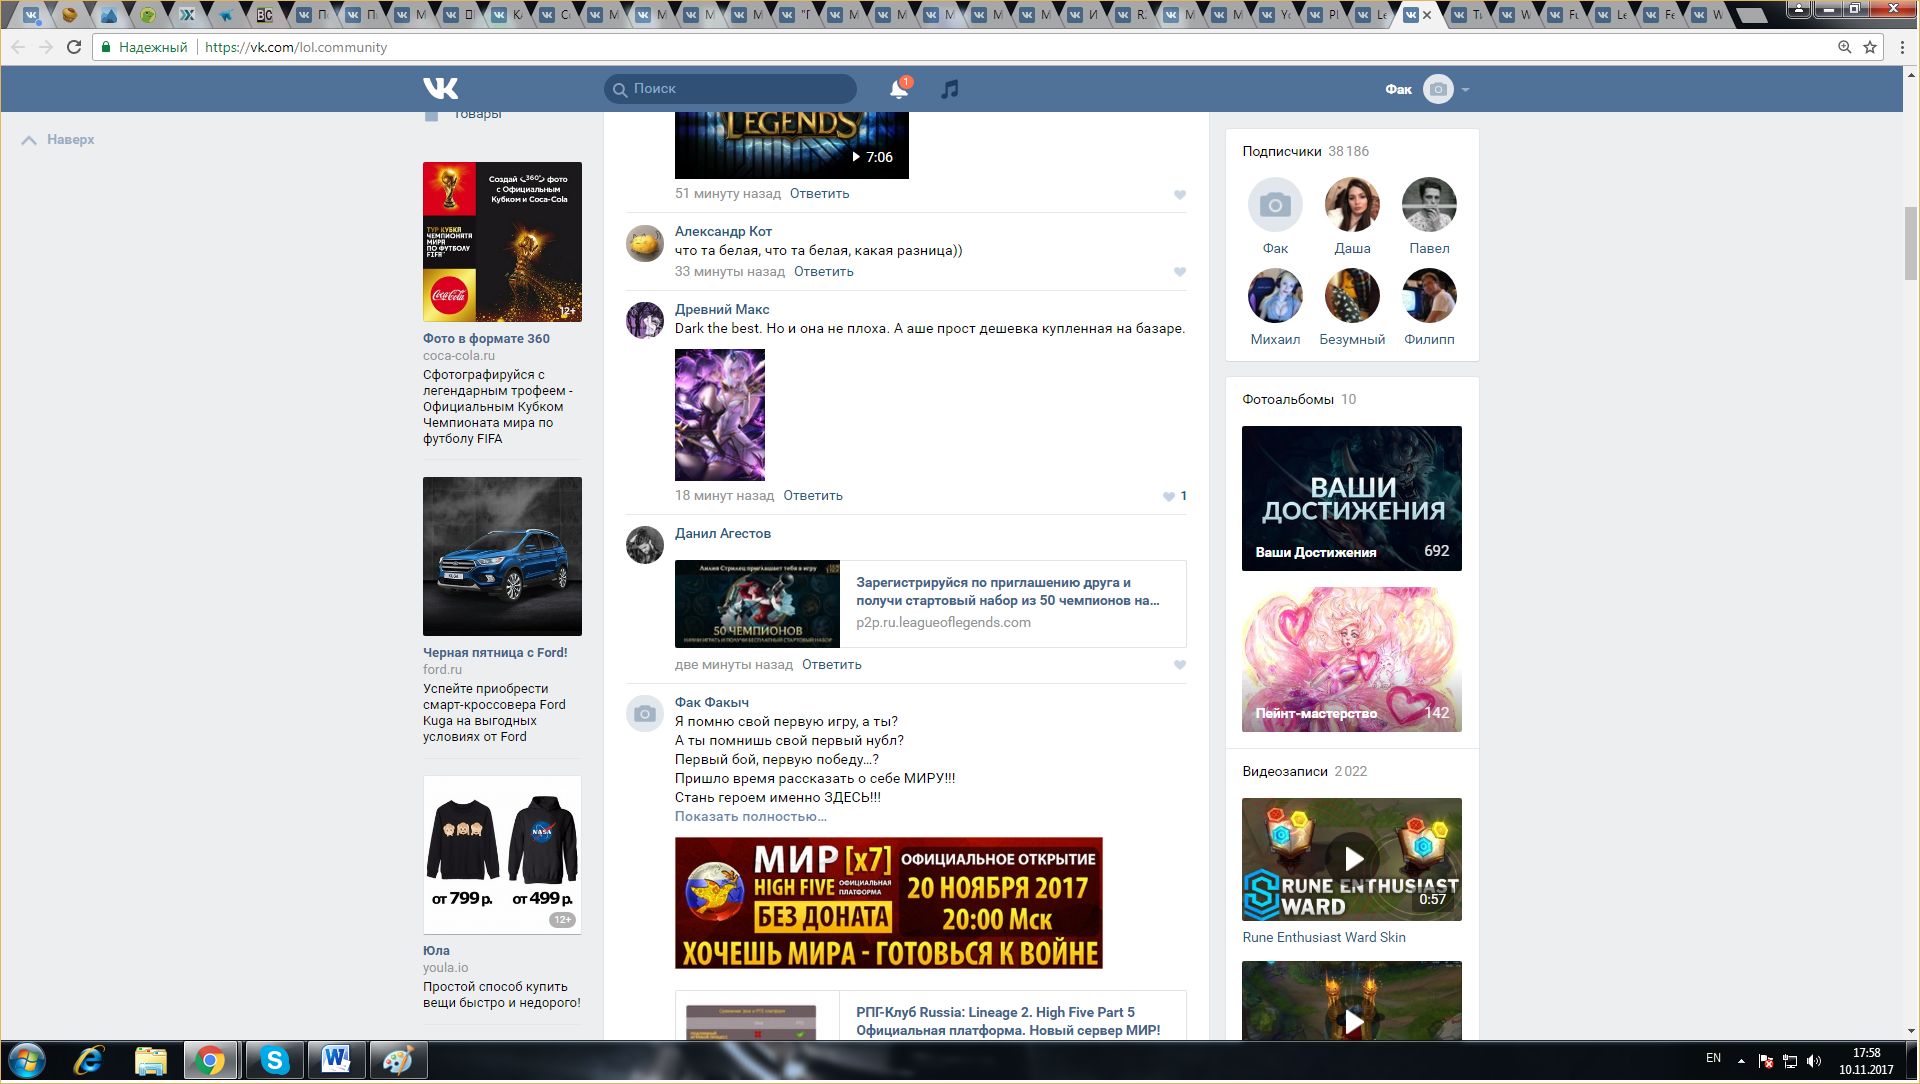Open subscriber Павел's profile

[1429, 205]
